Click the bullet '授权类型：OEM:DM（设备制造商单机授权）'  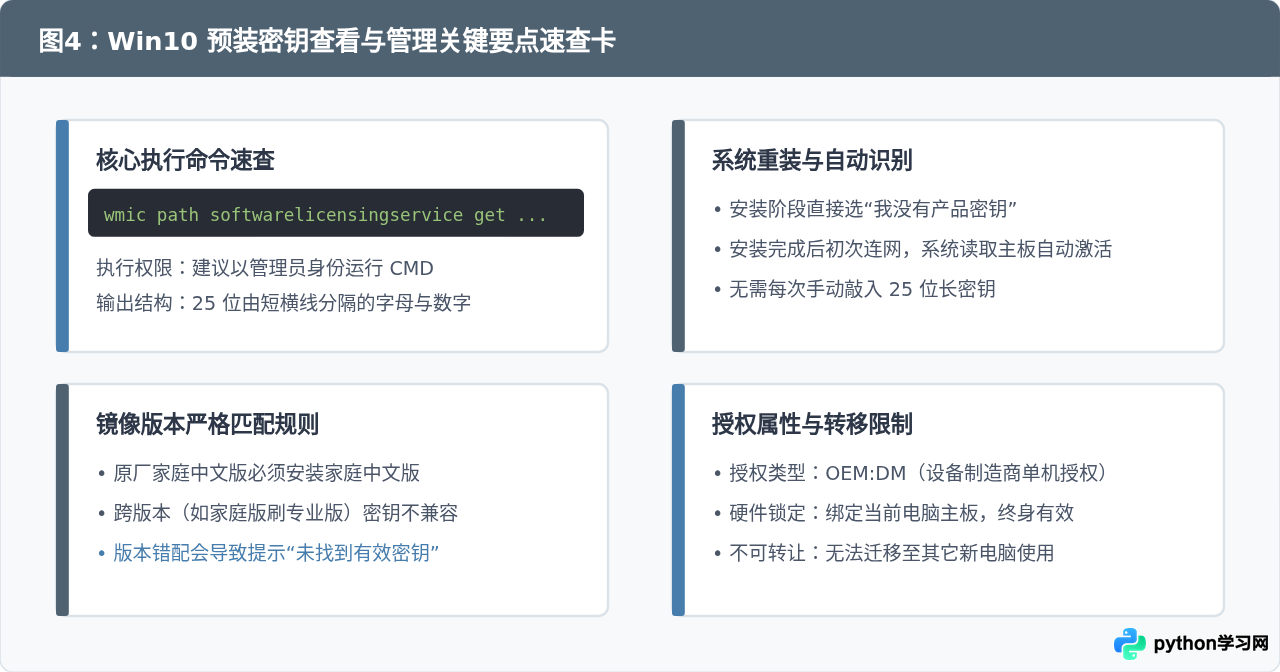(910, 473)
